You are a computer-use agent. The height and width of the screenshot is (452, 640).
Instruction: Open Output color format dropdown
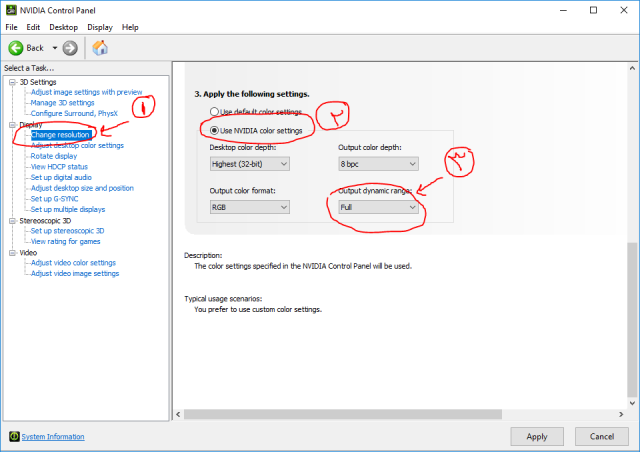[x=250, y=207]
